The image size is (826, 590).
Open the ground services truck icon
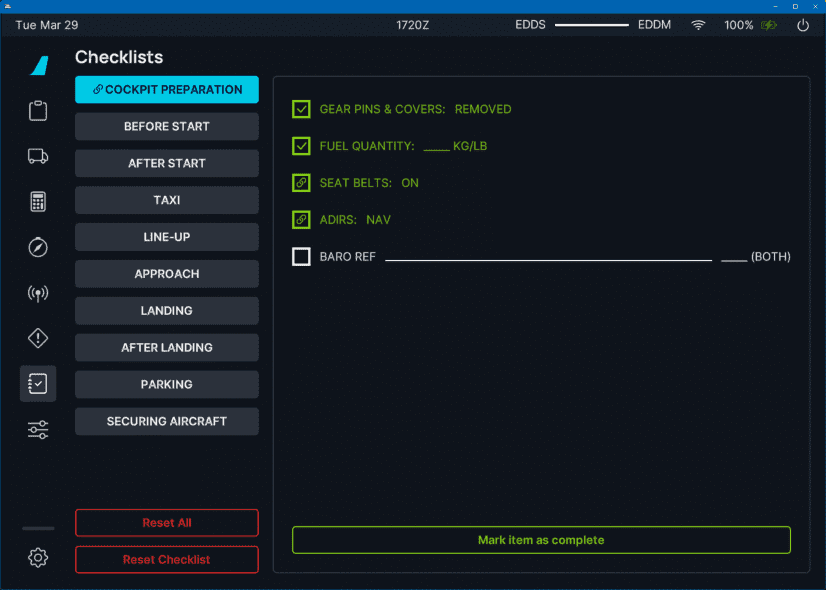click(38, 156)
